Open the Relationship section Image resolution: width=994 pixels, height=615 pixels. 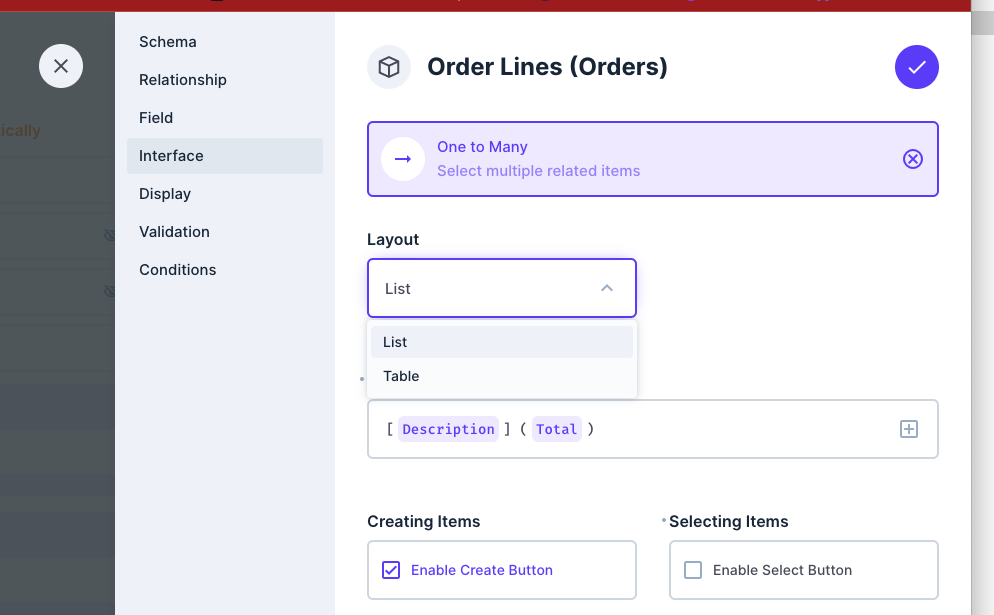click(x=182, y=79)
